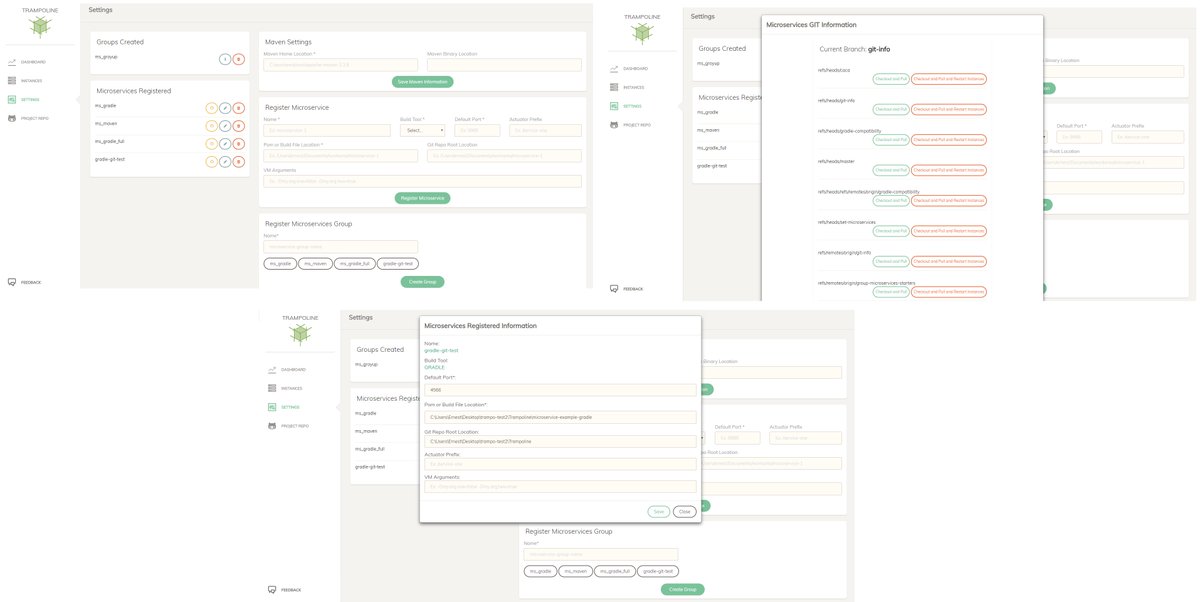The image size is (1200, 602).
Task: Click group Name field in the dialog-free Settings window
Action: [x=341, y=246]
